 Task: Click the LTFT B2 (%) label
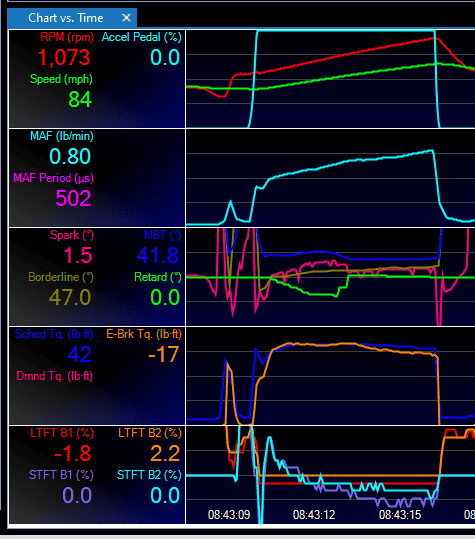point(150,433)
